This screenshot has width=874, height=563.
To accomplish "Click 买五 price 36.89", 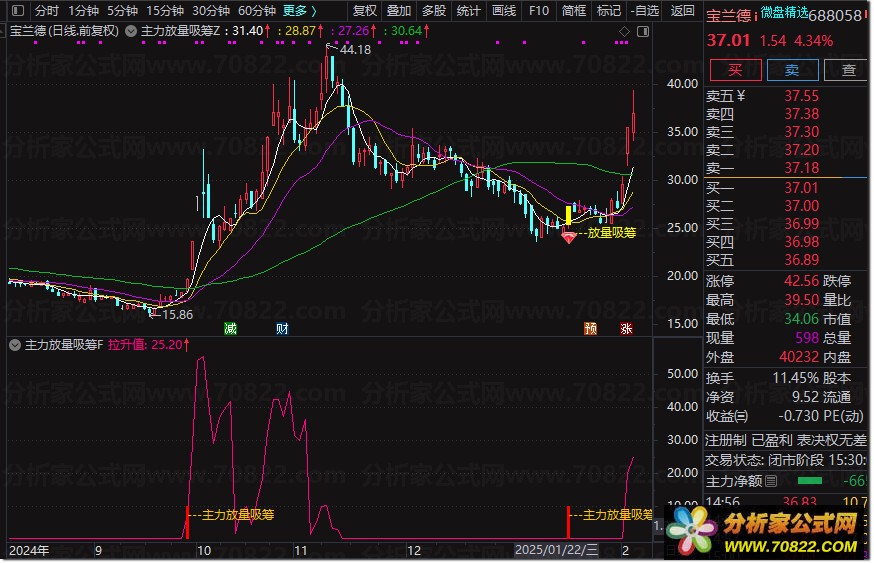I will tap(802, 260).
